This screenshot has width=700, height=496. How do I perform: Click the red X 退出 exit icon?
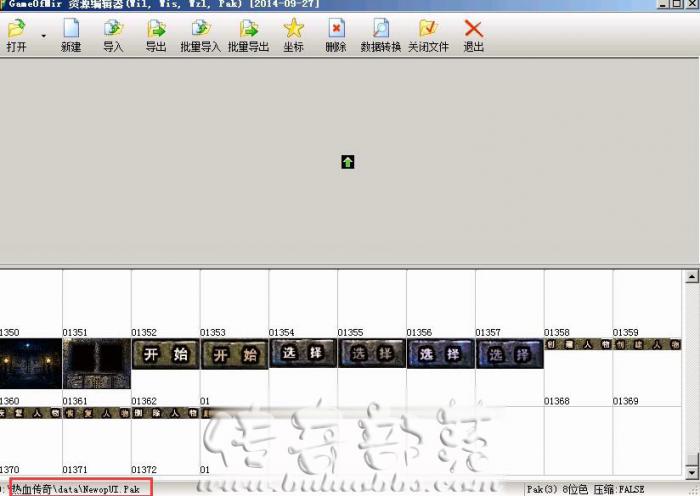tap(473, 30)
